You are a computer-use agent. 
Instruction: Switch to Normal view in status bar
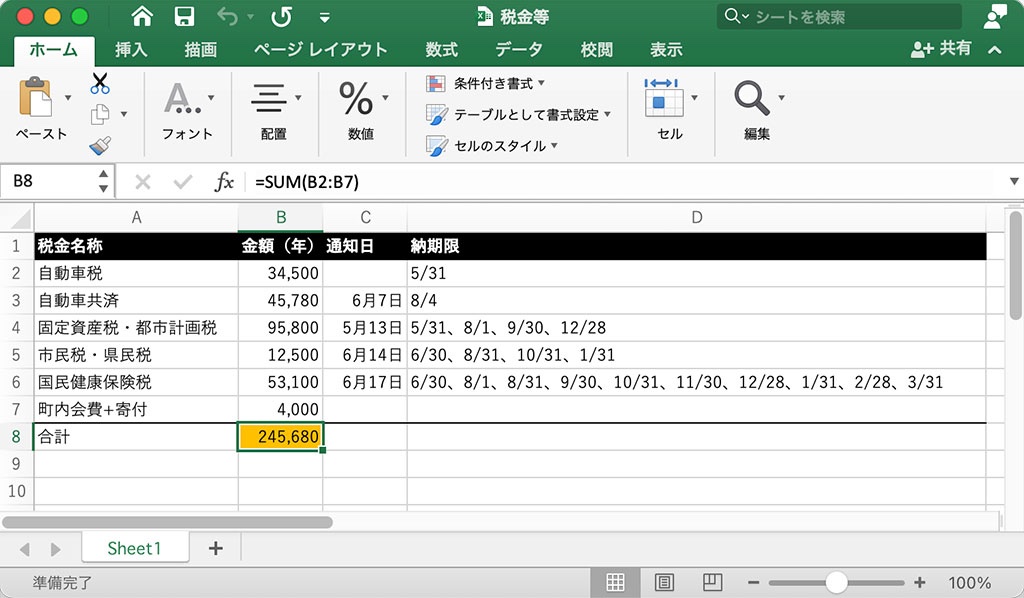616,582
